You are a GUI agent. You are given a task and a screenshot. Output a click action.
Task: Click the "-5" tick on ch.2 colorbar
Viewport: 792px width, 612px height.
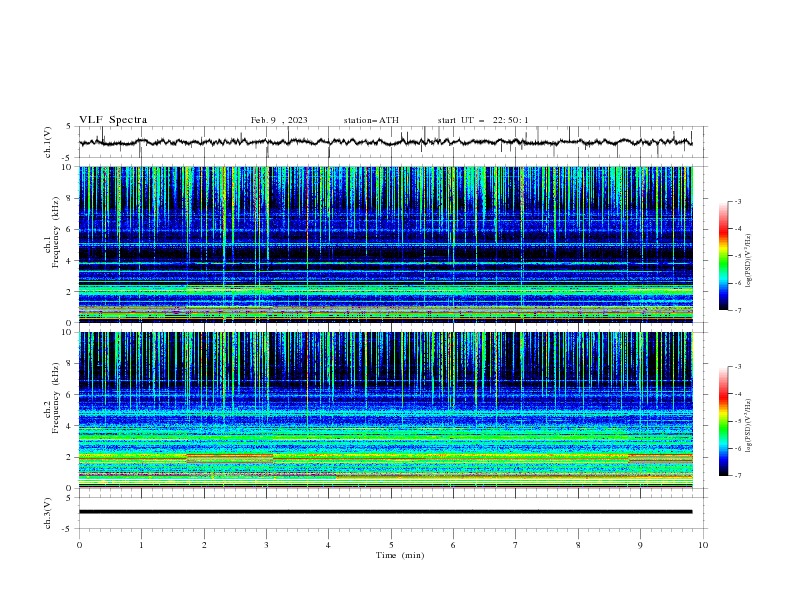737,421
